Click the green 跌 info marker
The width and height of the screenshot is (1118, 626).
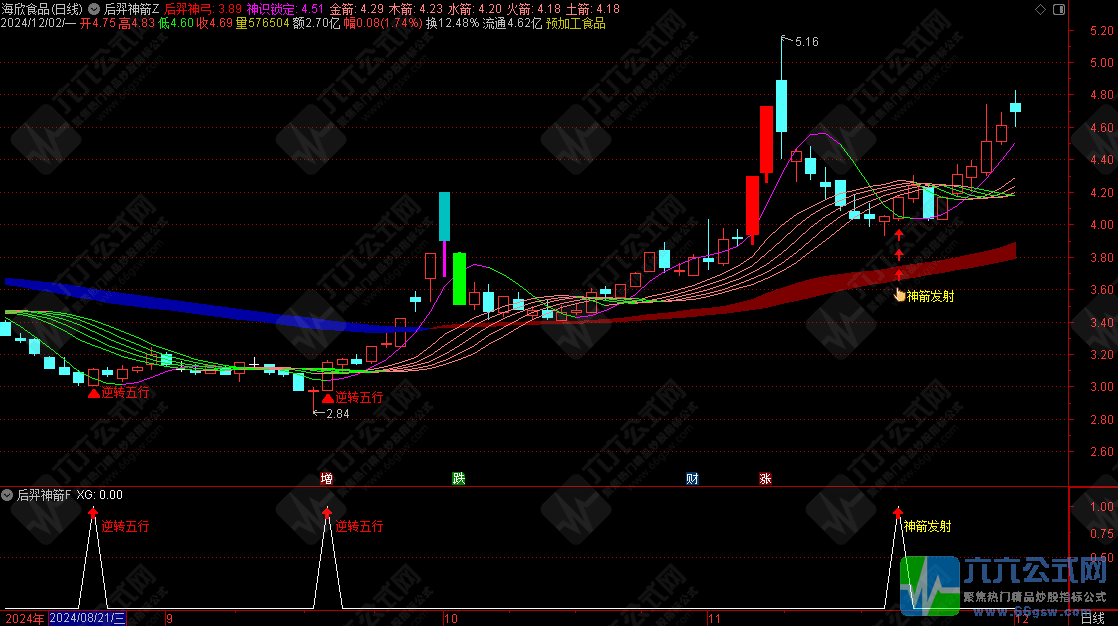(x=459, y=479)
